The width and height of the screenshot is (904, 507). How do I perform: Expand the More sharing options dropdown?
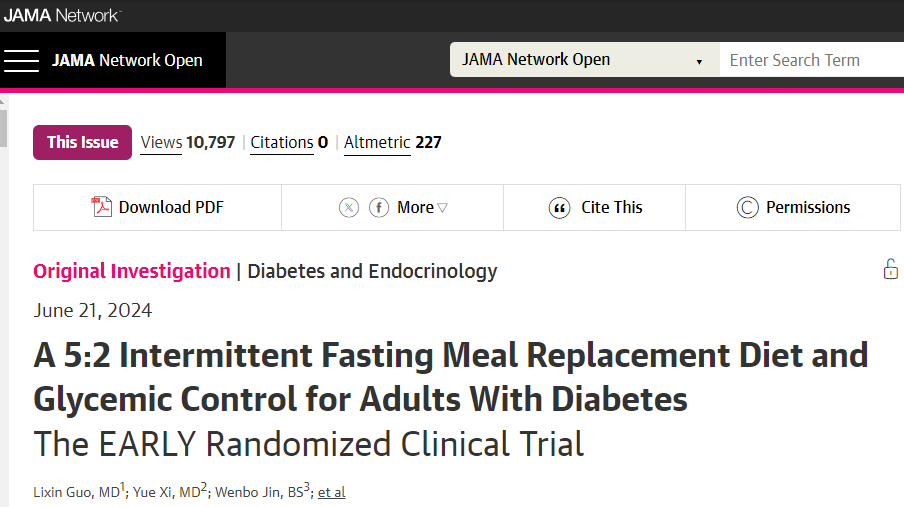(x=422, y=207)
